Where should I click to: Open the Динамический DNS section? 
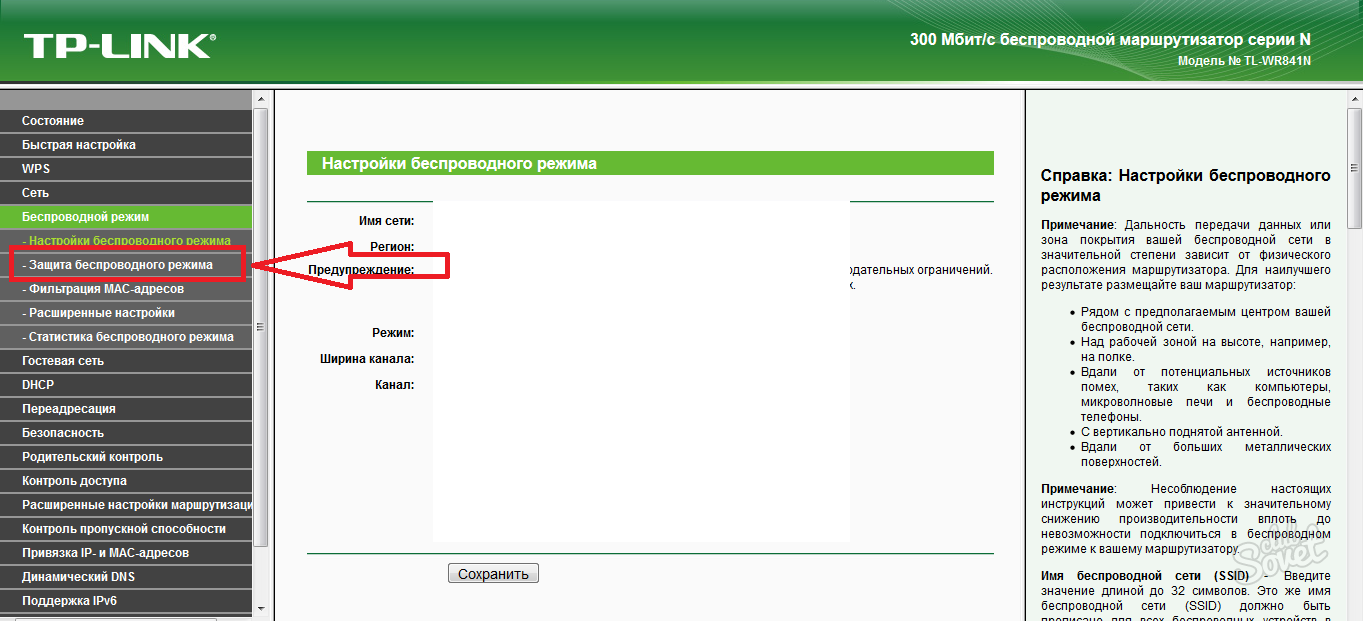click(x=125, y=577)
